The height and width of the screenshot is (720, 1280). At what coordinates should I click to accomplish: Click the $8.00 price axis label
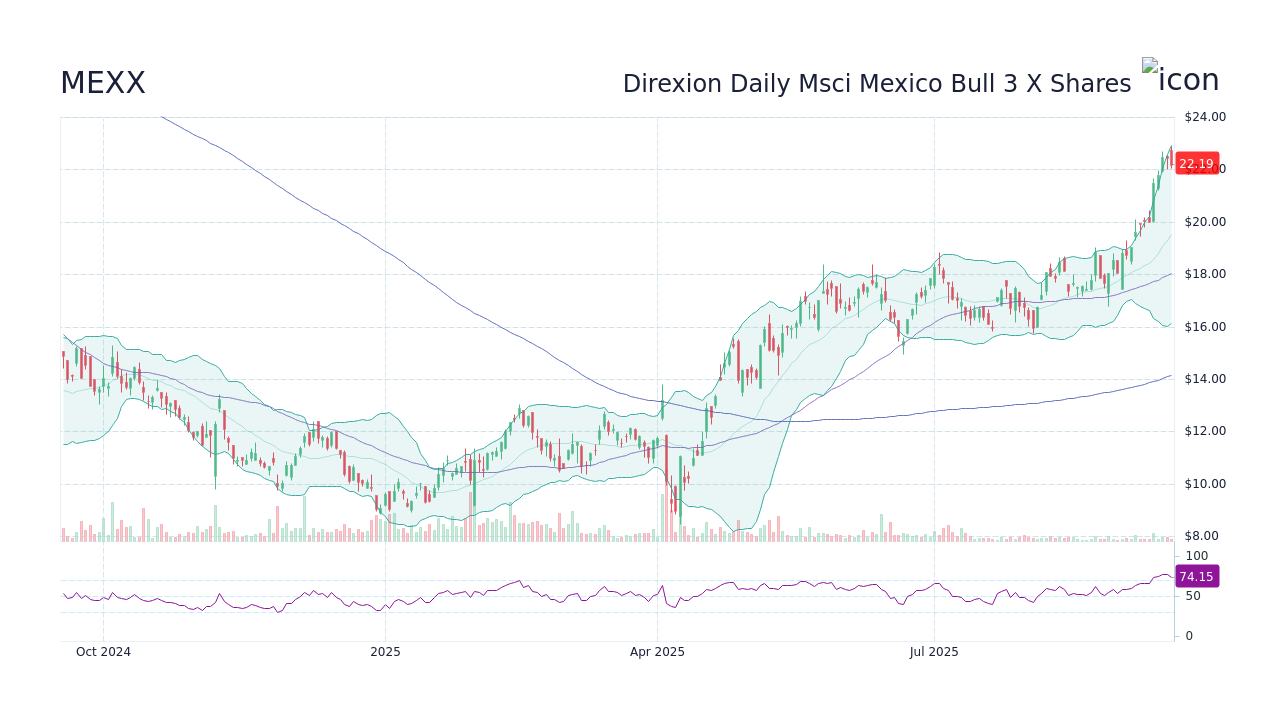pos(1202,536)
